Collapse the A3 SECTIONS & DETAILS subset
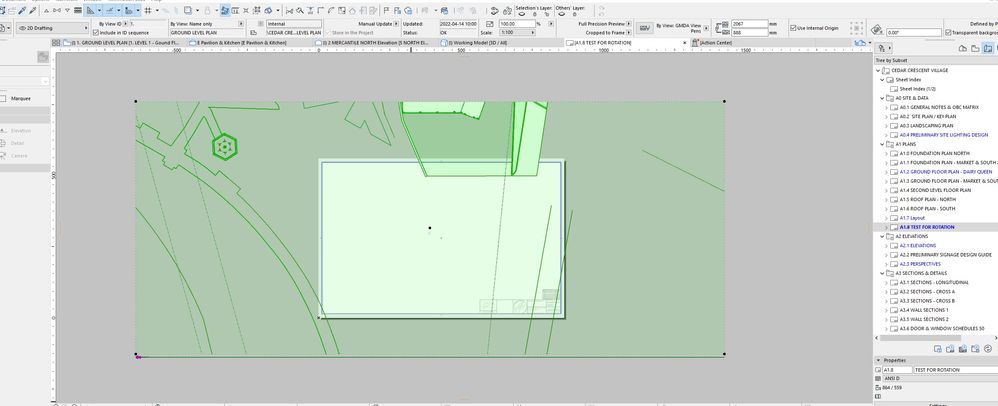The image size is (998, 406). pyautogui.click(x=882, y=273)
